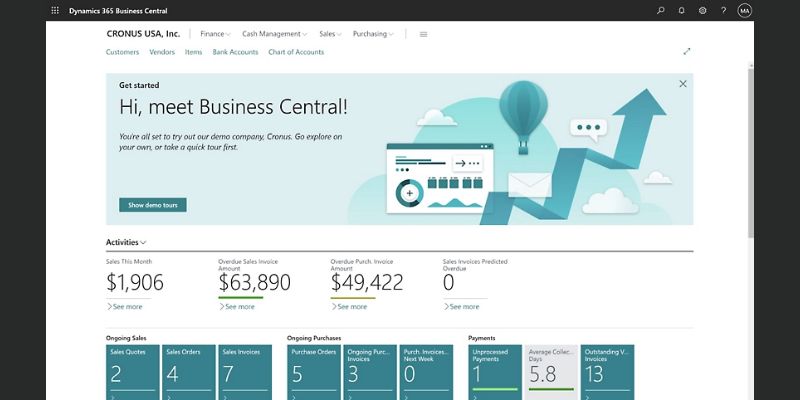Viewport: 800px width, 400px height.
Task: Open the app launcher waffle icon
Action: point(55,10)
